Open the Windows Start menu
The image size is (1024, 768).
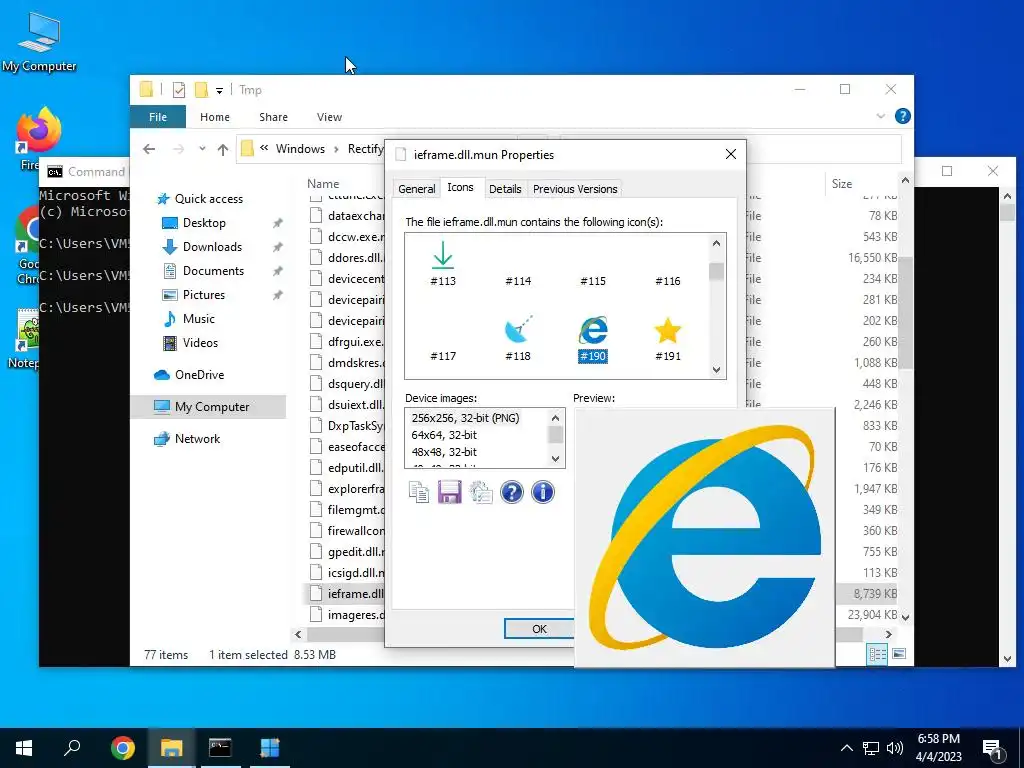click(24, 748)
